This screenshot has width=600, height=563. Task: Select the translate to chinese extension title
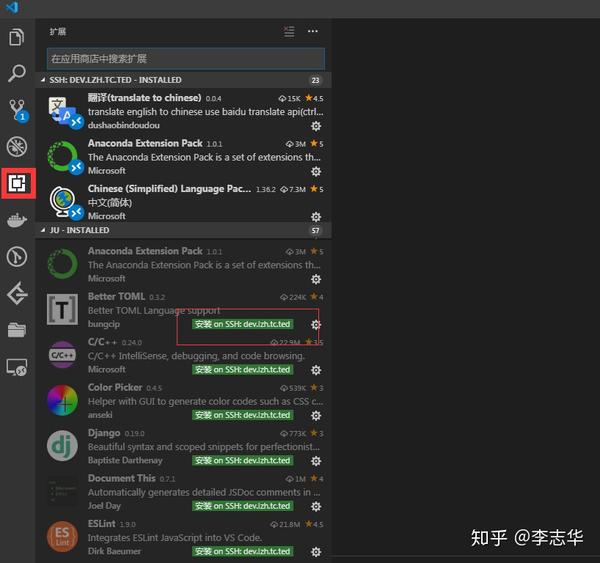click(144, 98)
